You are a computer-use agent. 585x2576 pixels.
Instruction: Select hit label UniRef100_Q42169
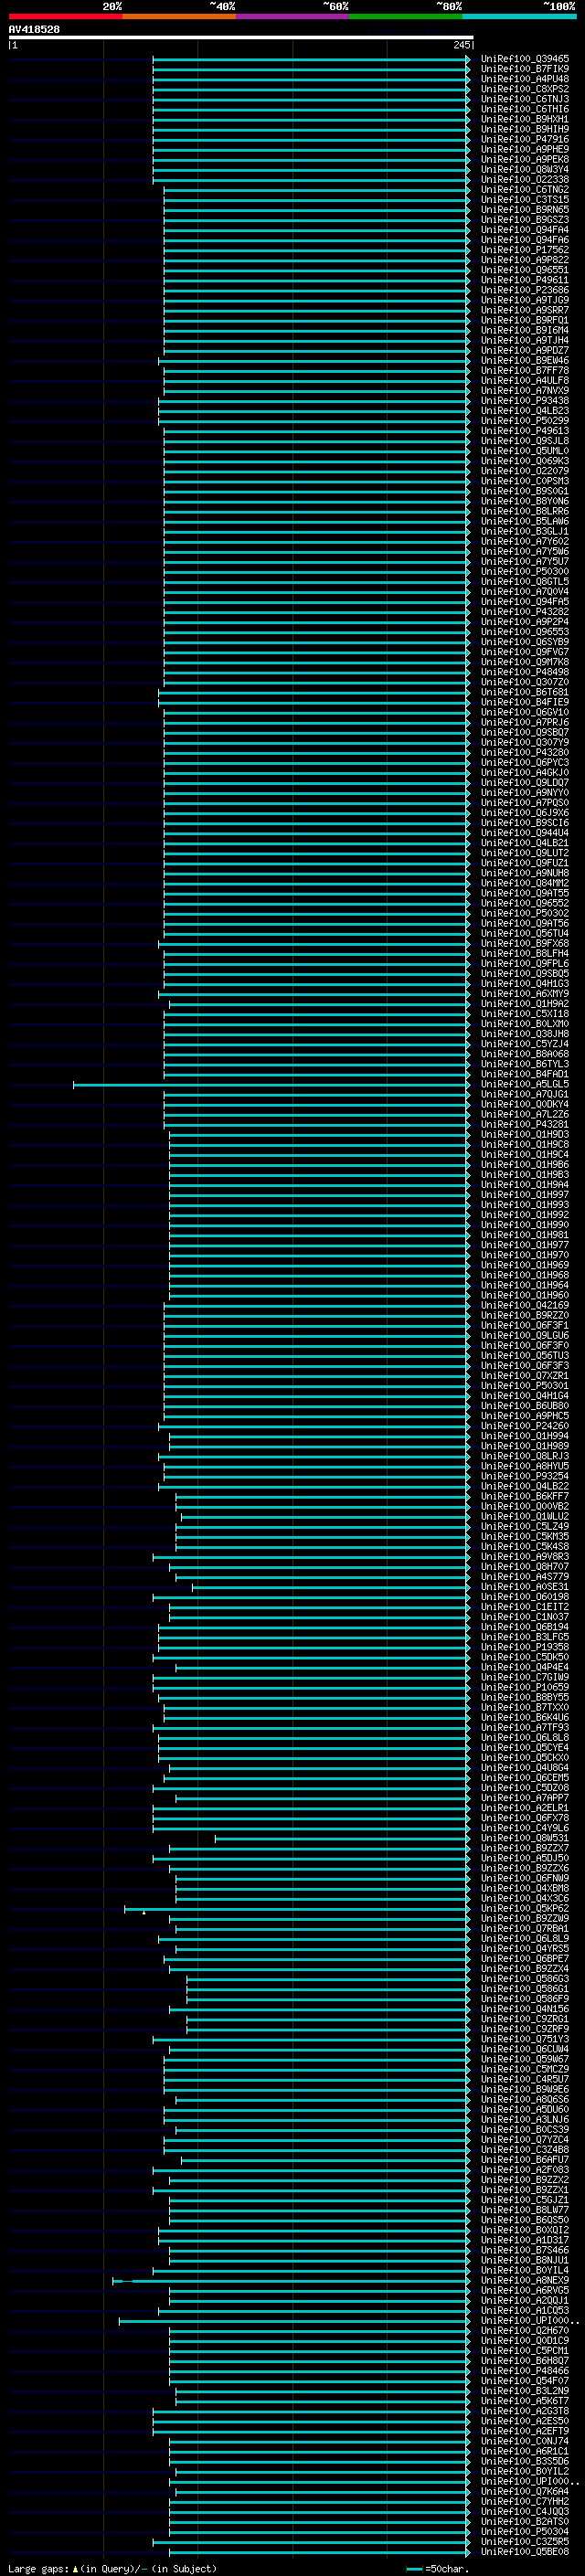525,1306
